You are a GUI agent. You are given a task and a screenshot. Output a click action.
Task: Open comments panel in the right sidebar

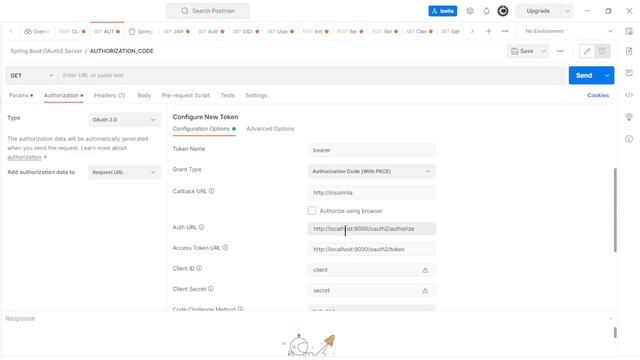coord(629,73)
